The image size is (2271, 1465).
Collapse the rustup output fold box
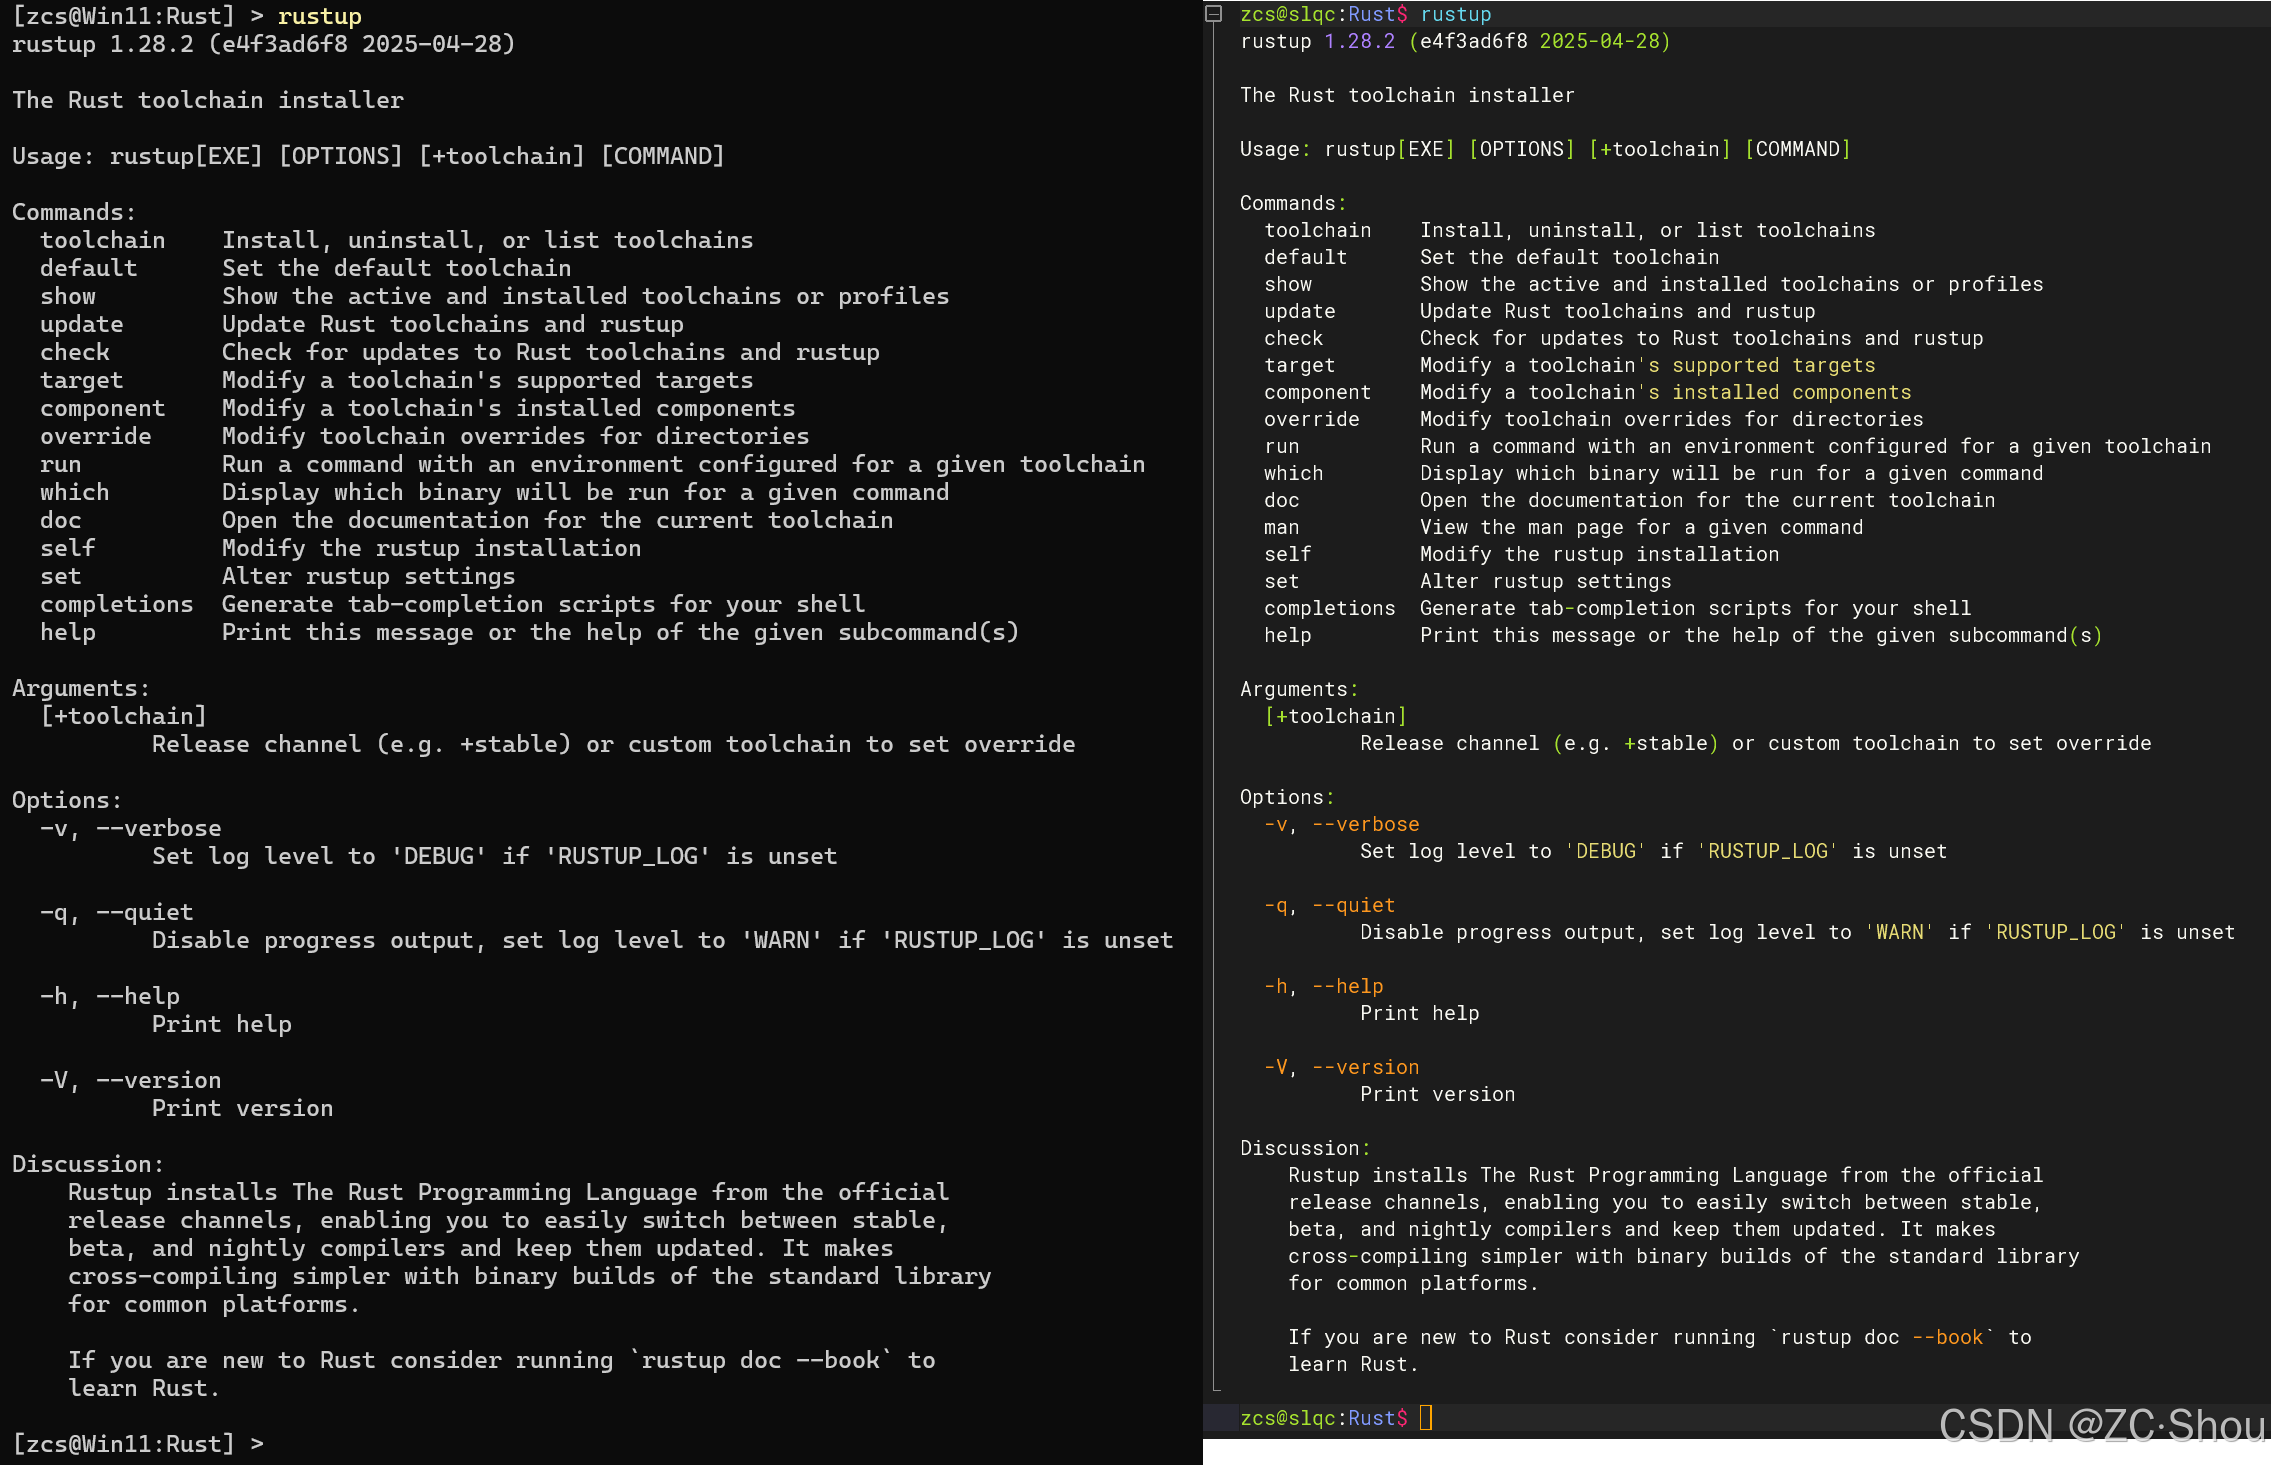point(1214,13)
